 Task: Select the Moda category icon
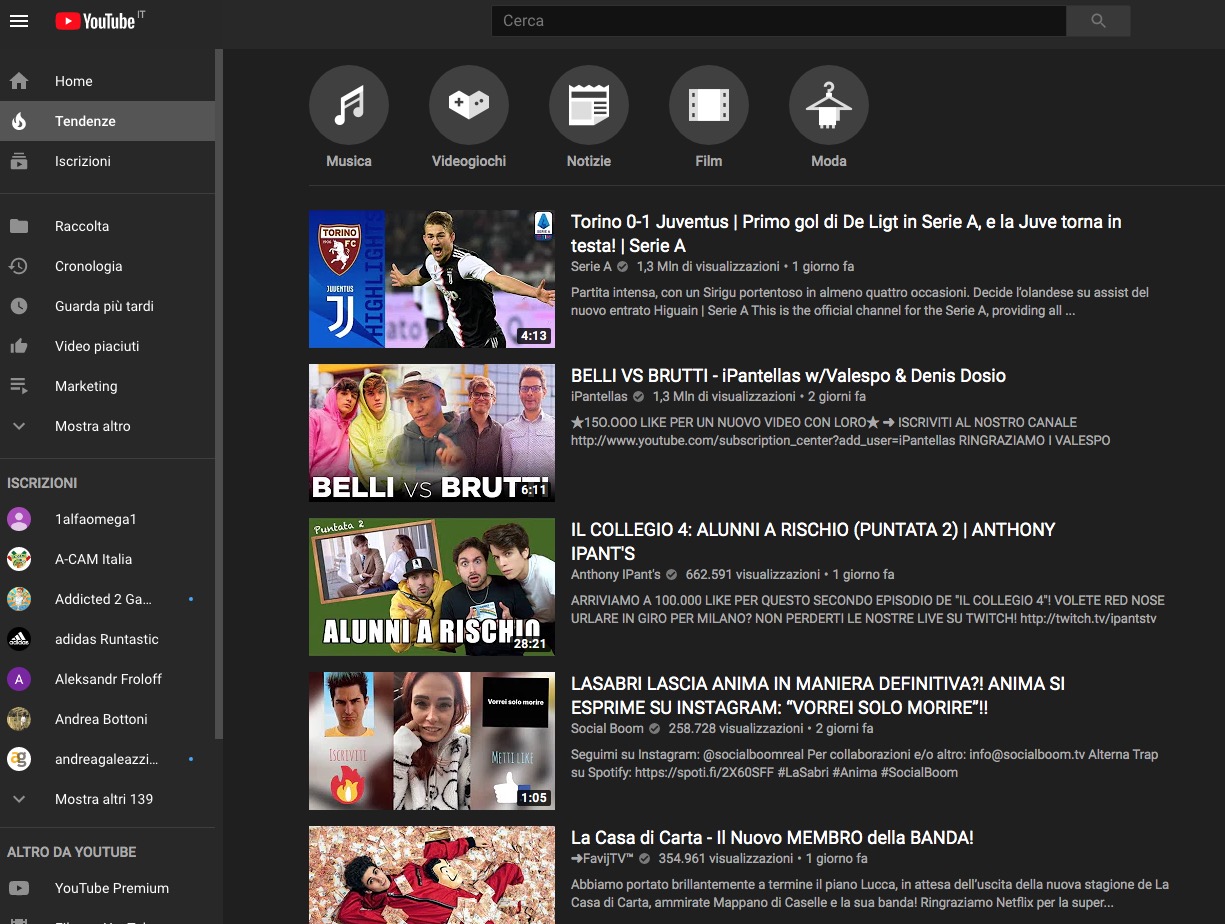click(x=828, y=106)
